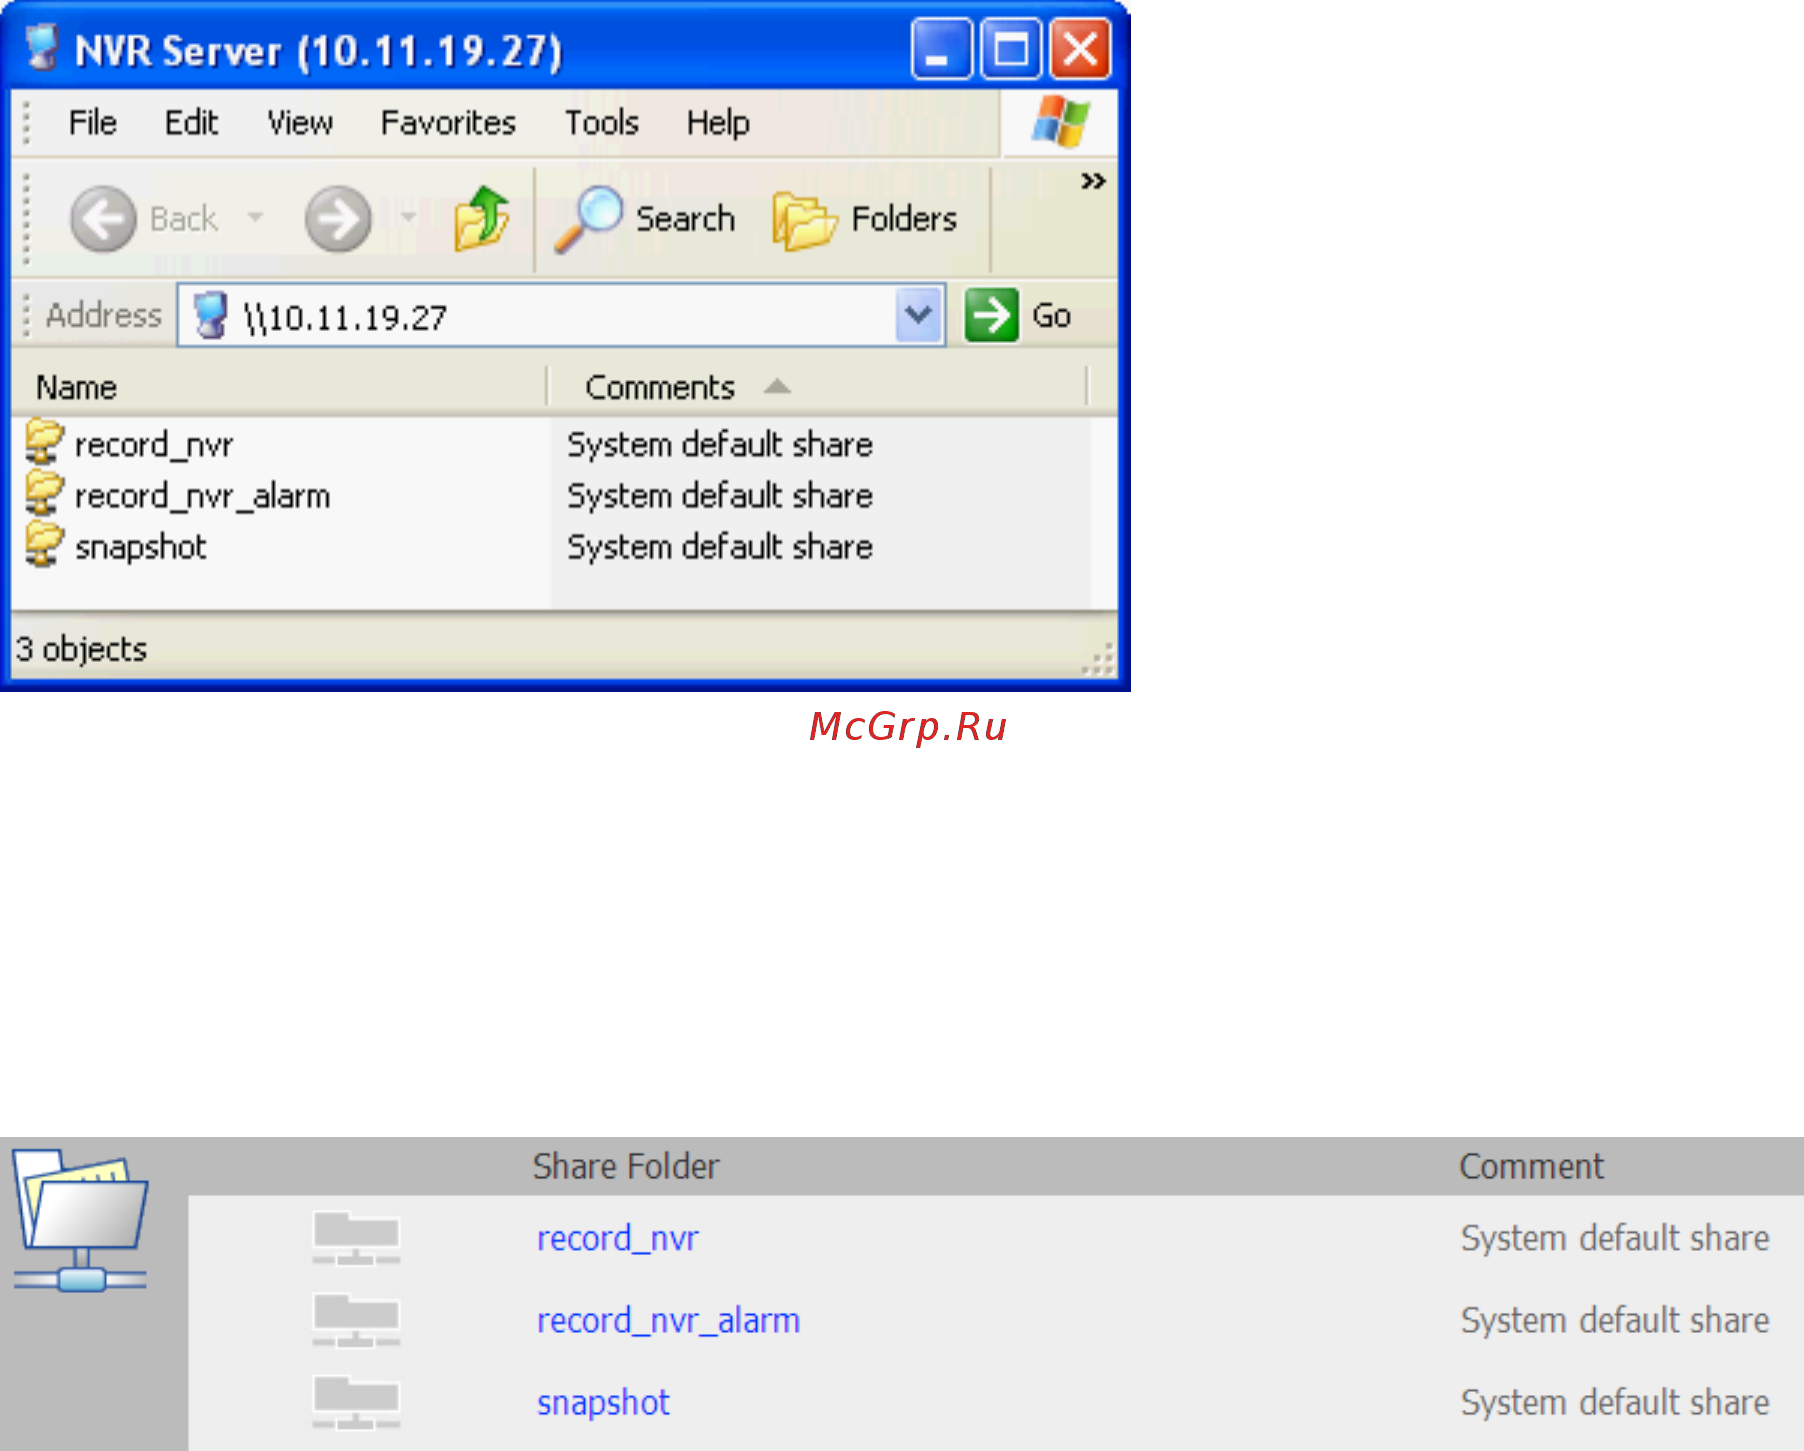Open the View menu
The image size is (1804, 1451).
(300, 123)
